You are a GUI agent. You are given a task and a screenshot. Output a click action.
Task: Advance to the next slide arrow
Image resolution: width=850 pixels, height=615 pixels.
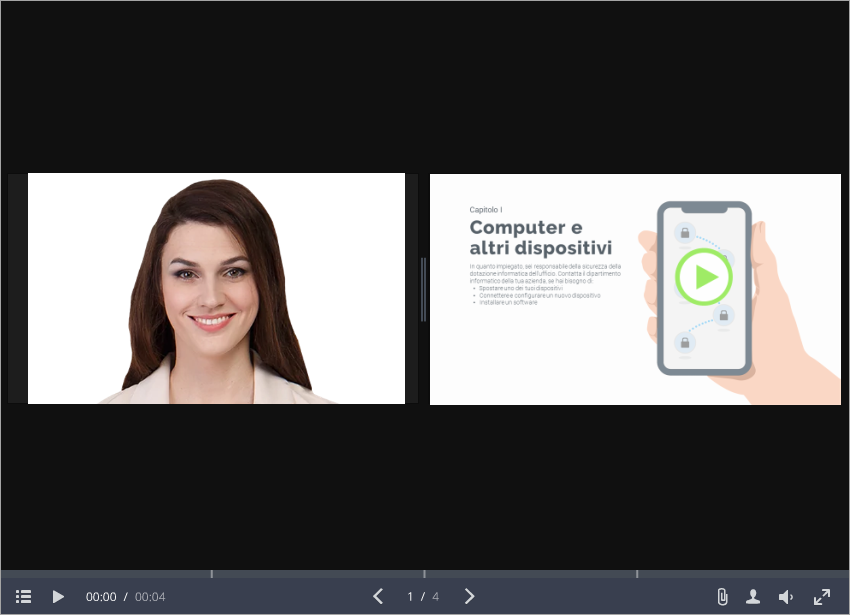[470, 597]
